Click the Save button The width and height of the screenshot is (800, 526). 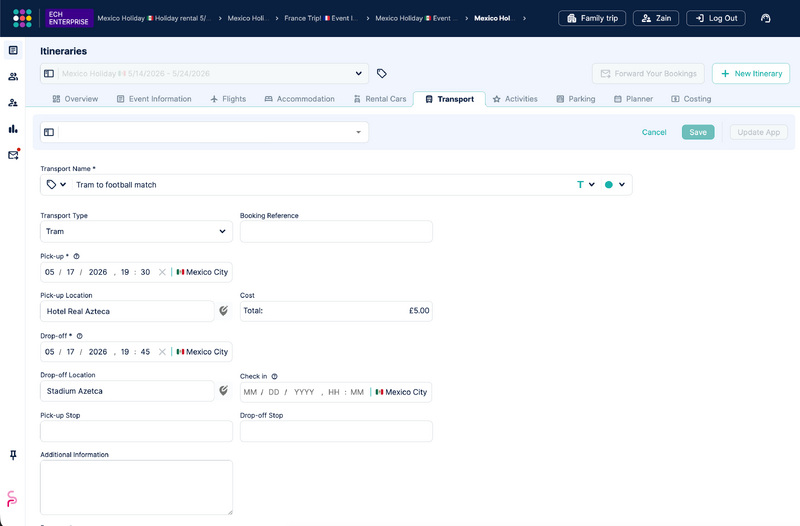click(698, 132)
